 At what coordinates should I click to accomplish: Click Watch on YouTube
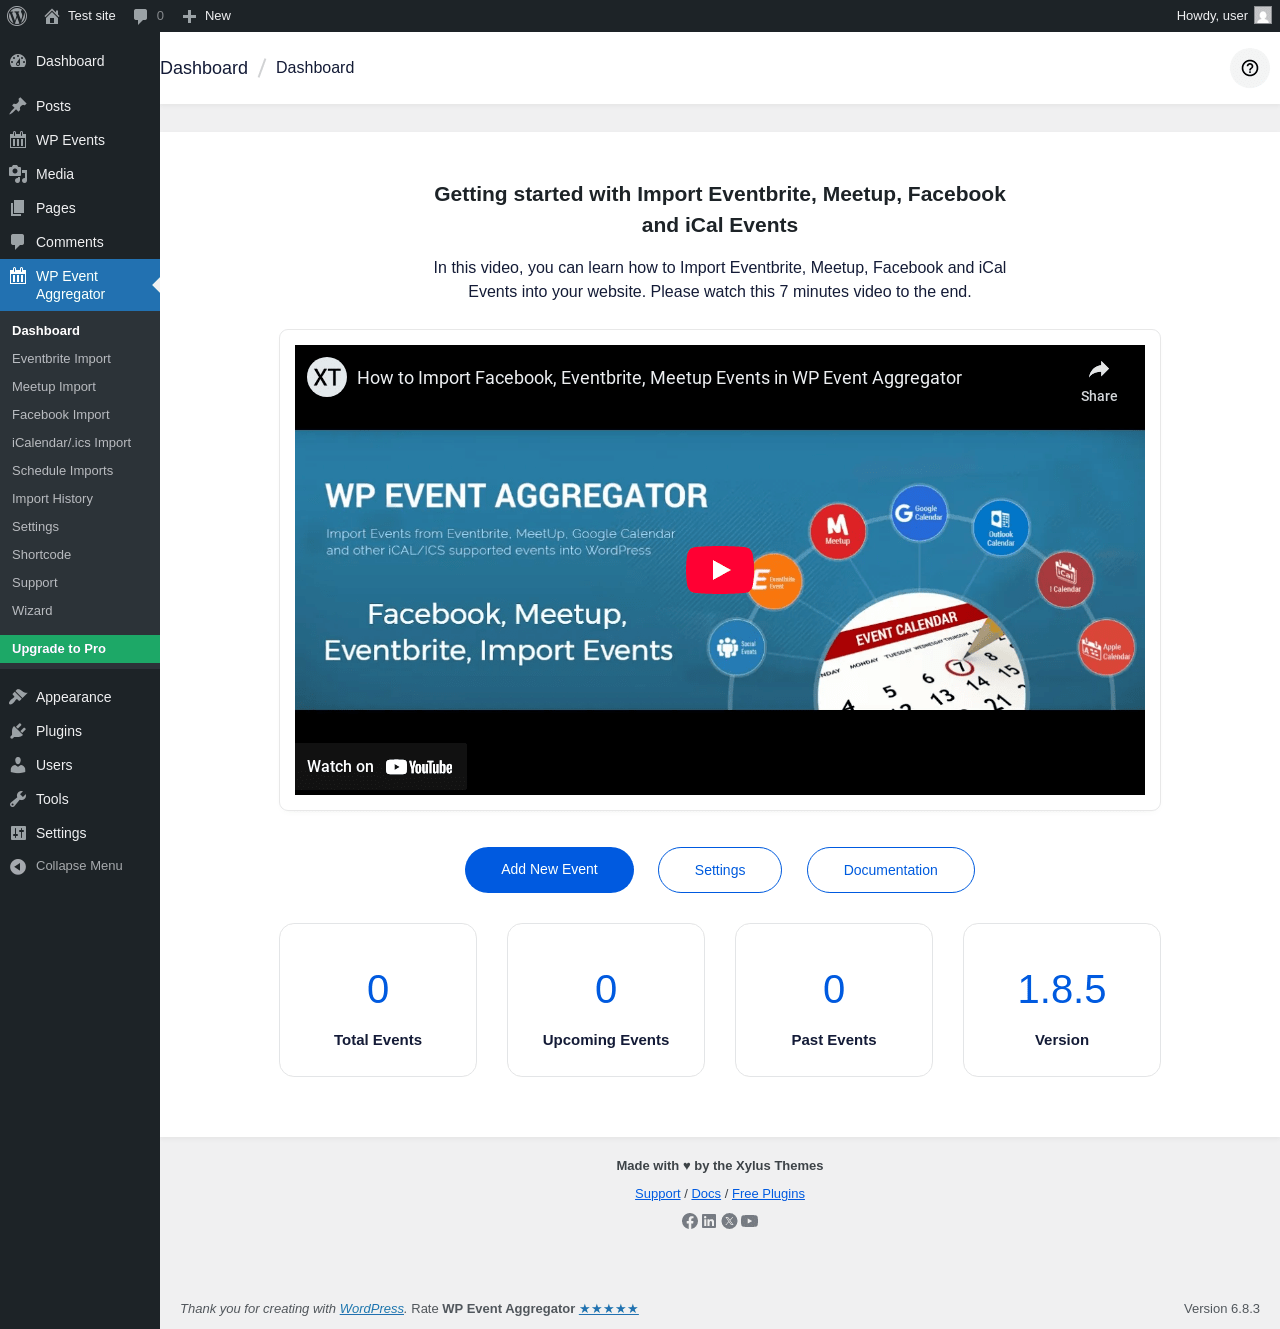point(380,767)
